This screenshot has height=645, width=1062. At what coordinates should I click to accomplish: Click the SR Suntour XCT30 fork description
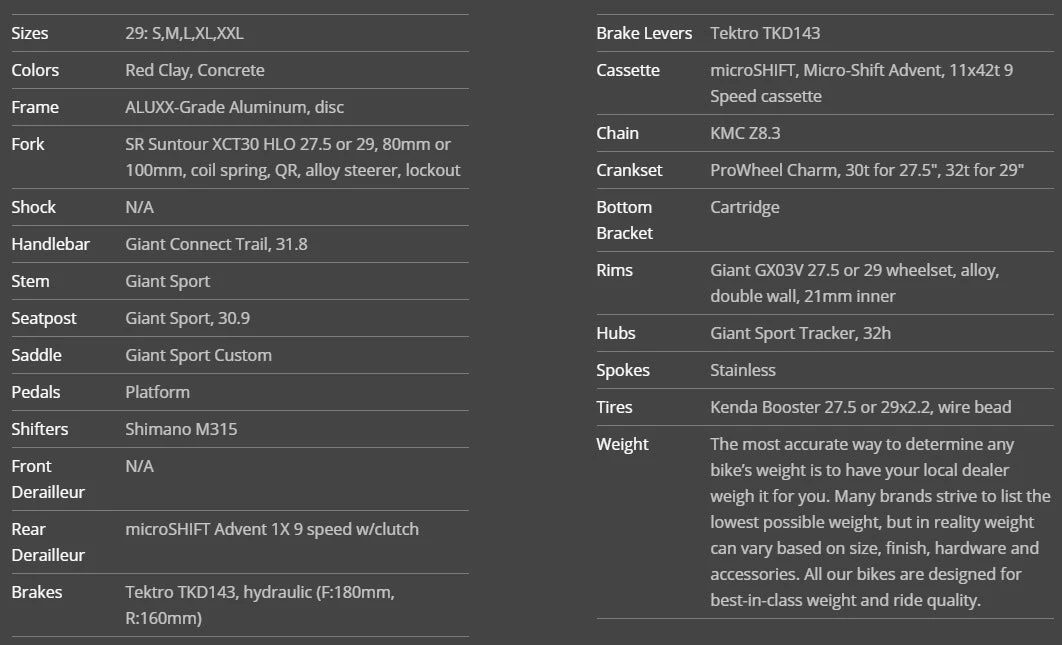point(292,157)
